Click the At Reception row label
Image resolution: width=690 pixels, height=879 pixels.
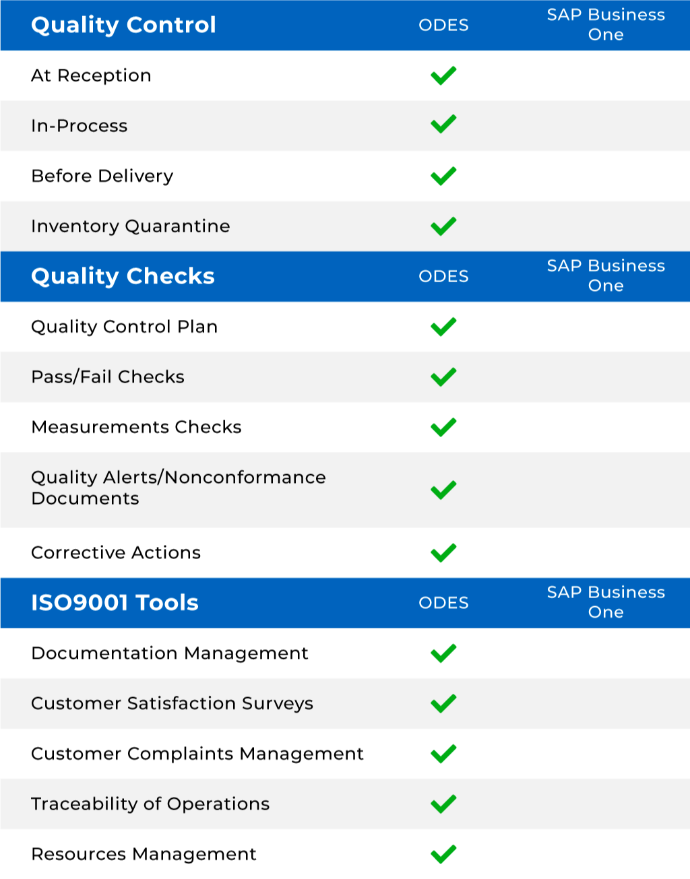coord(91,76)
